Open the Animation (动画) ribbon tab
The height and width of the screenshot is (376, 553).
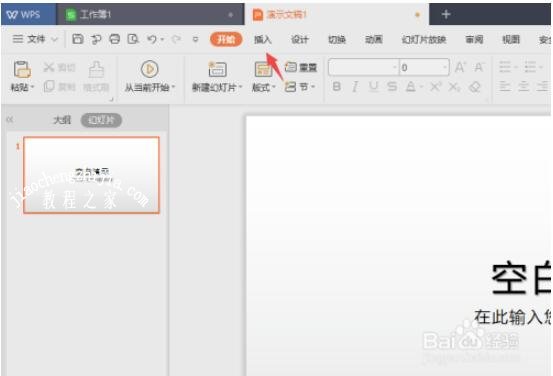(373, 39)
